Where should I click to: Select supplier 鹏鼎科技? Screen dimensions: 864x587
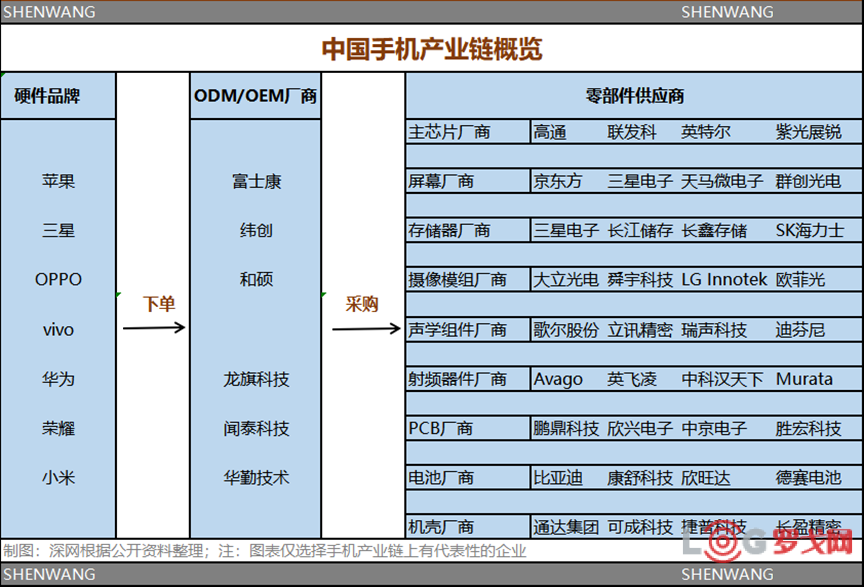pos(566,428)
